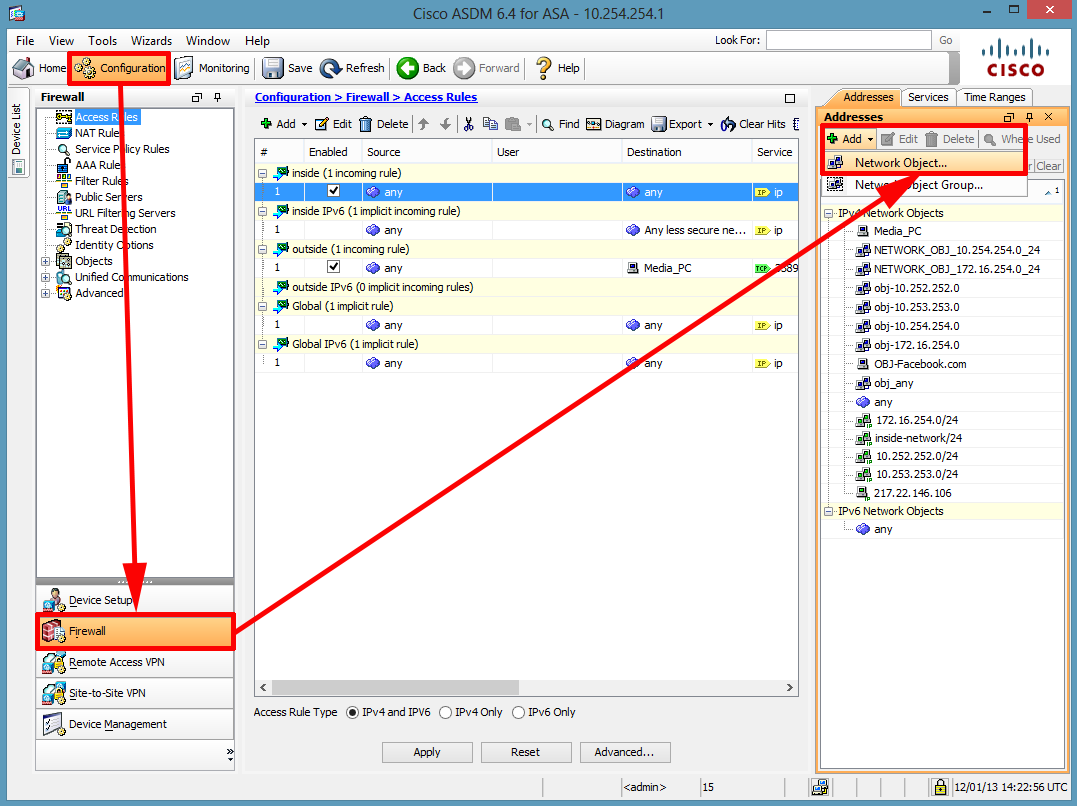Go Back using green arrow
Image resolution: width=1077 pixels, height=806 pixels.
421,68
